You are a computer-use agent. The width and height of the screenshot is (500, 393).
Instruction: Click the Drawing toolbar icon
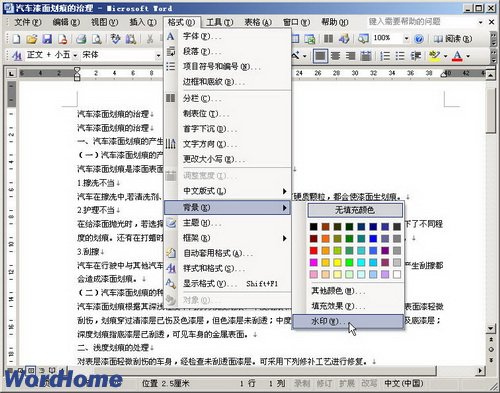coord(344,39)
